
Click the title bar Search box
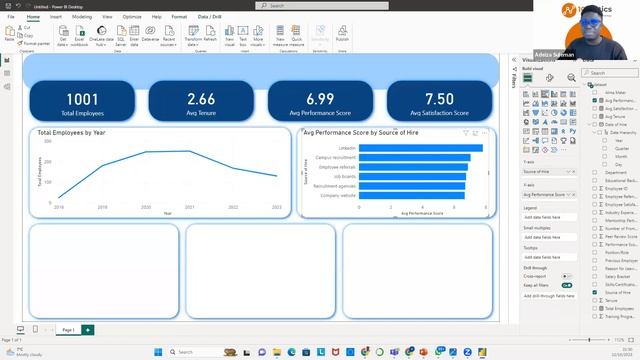click(322, 6)
